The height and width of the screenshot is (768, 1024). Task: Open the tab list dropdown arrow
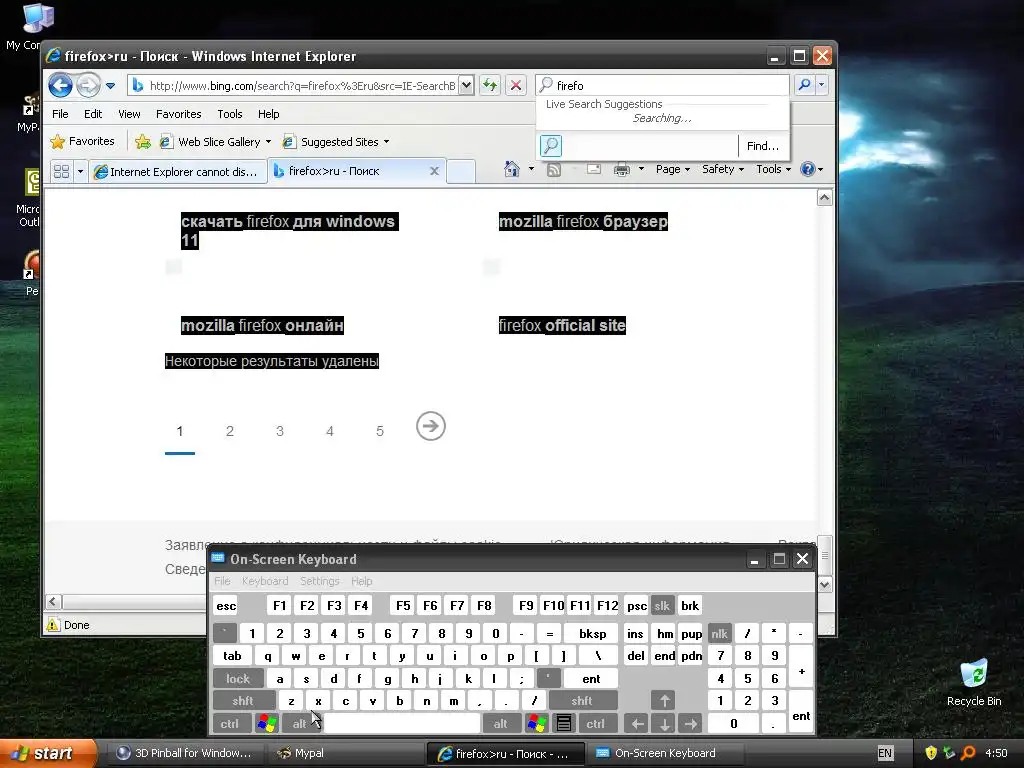(x=80, y=172)
